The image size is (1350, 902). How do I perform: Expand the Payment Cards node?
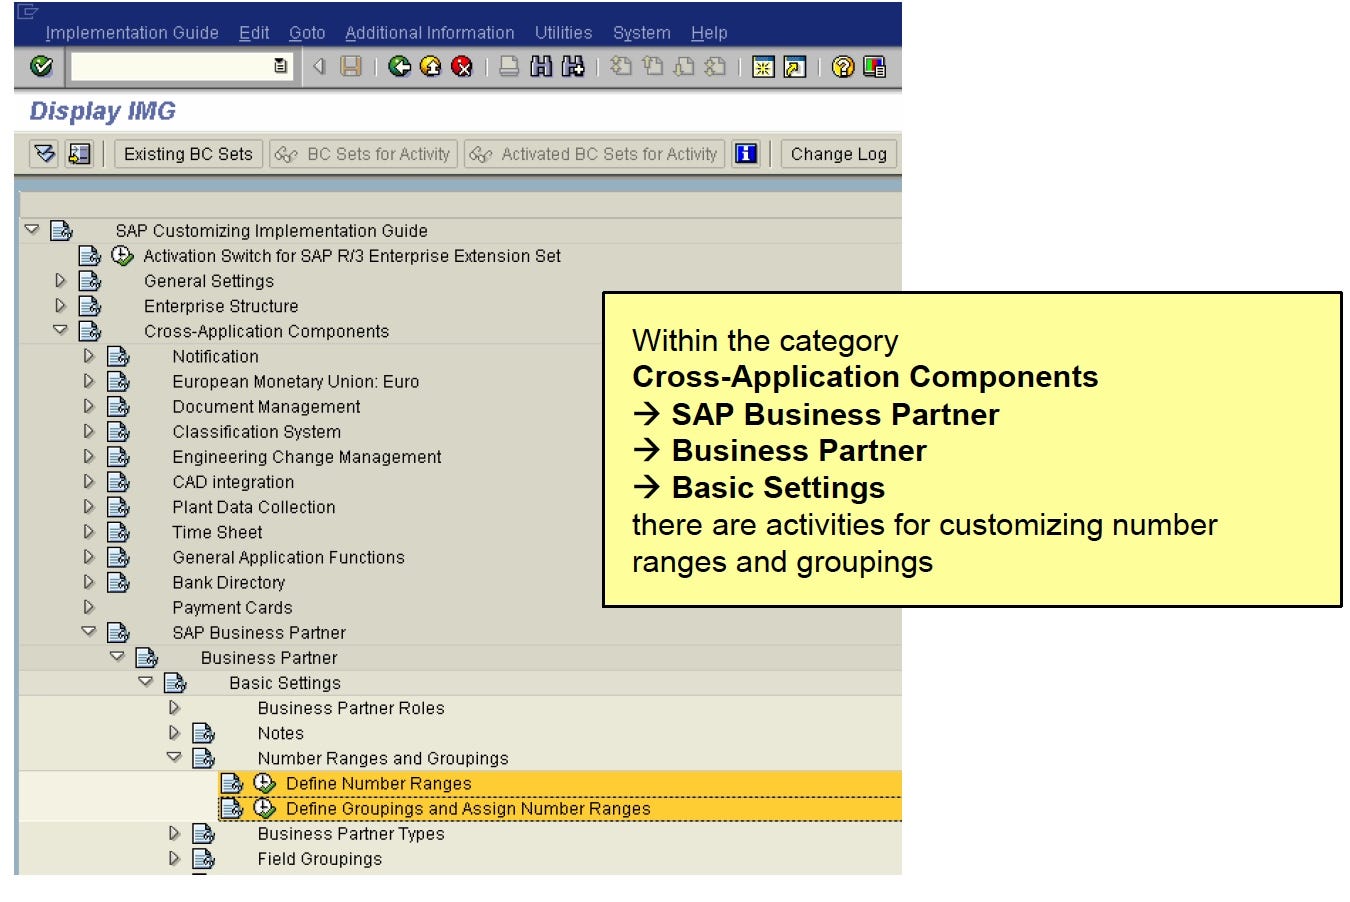tap(88, 607)
